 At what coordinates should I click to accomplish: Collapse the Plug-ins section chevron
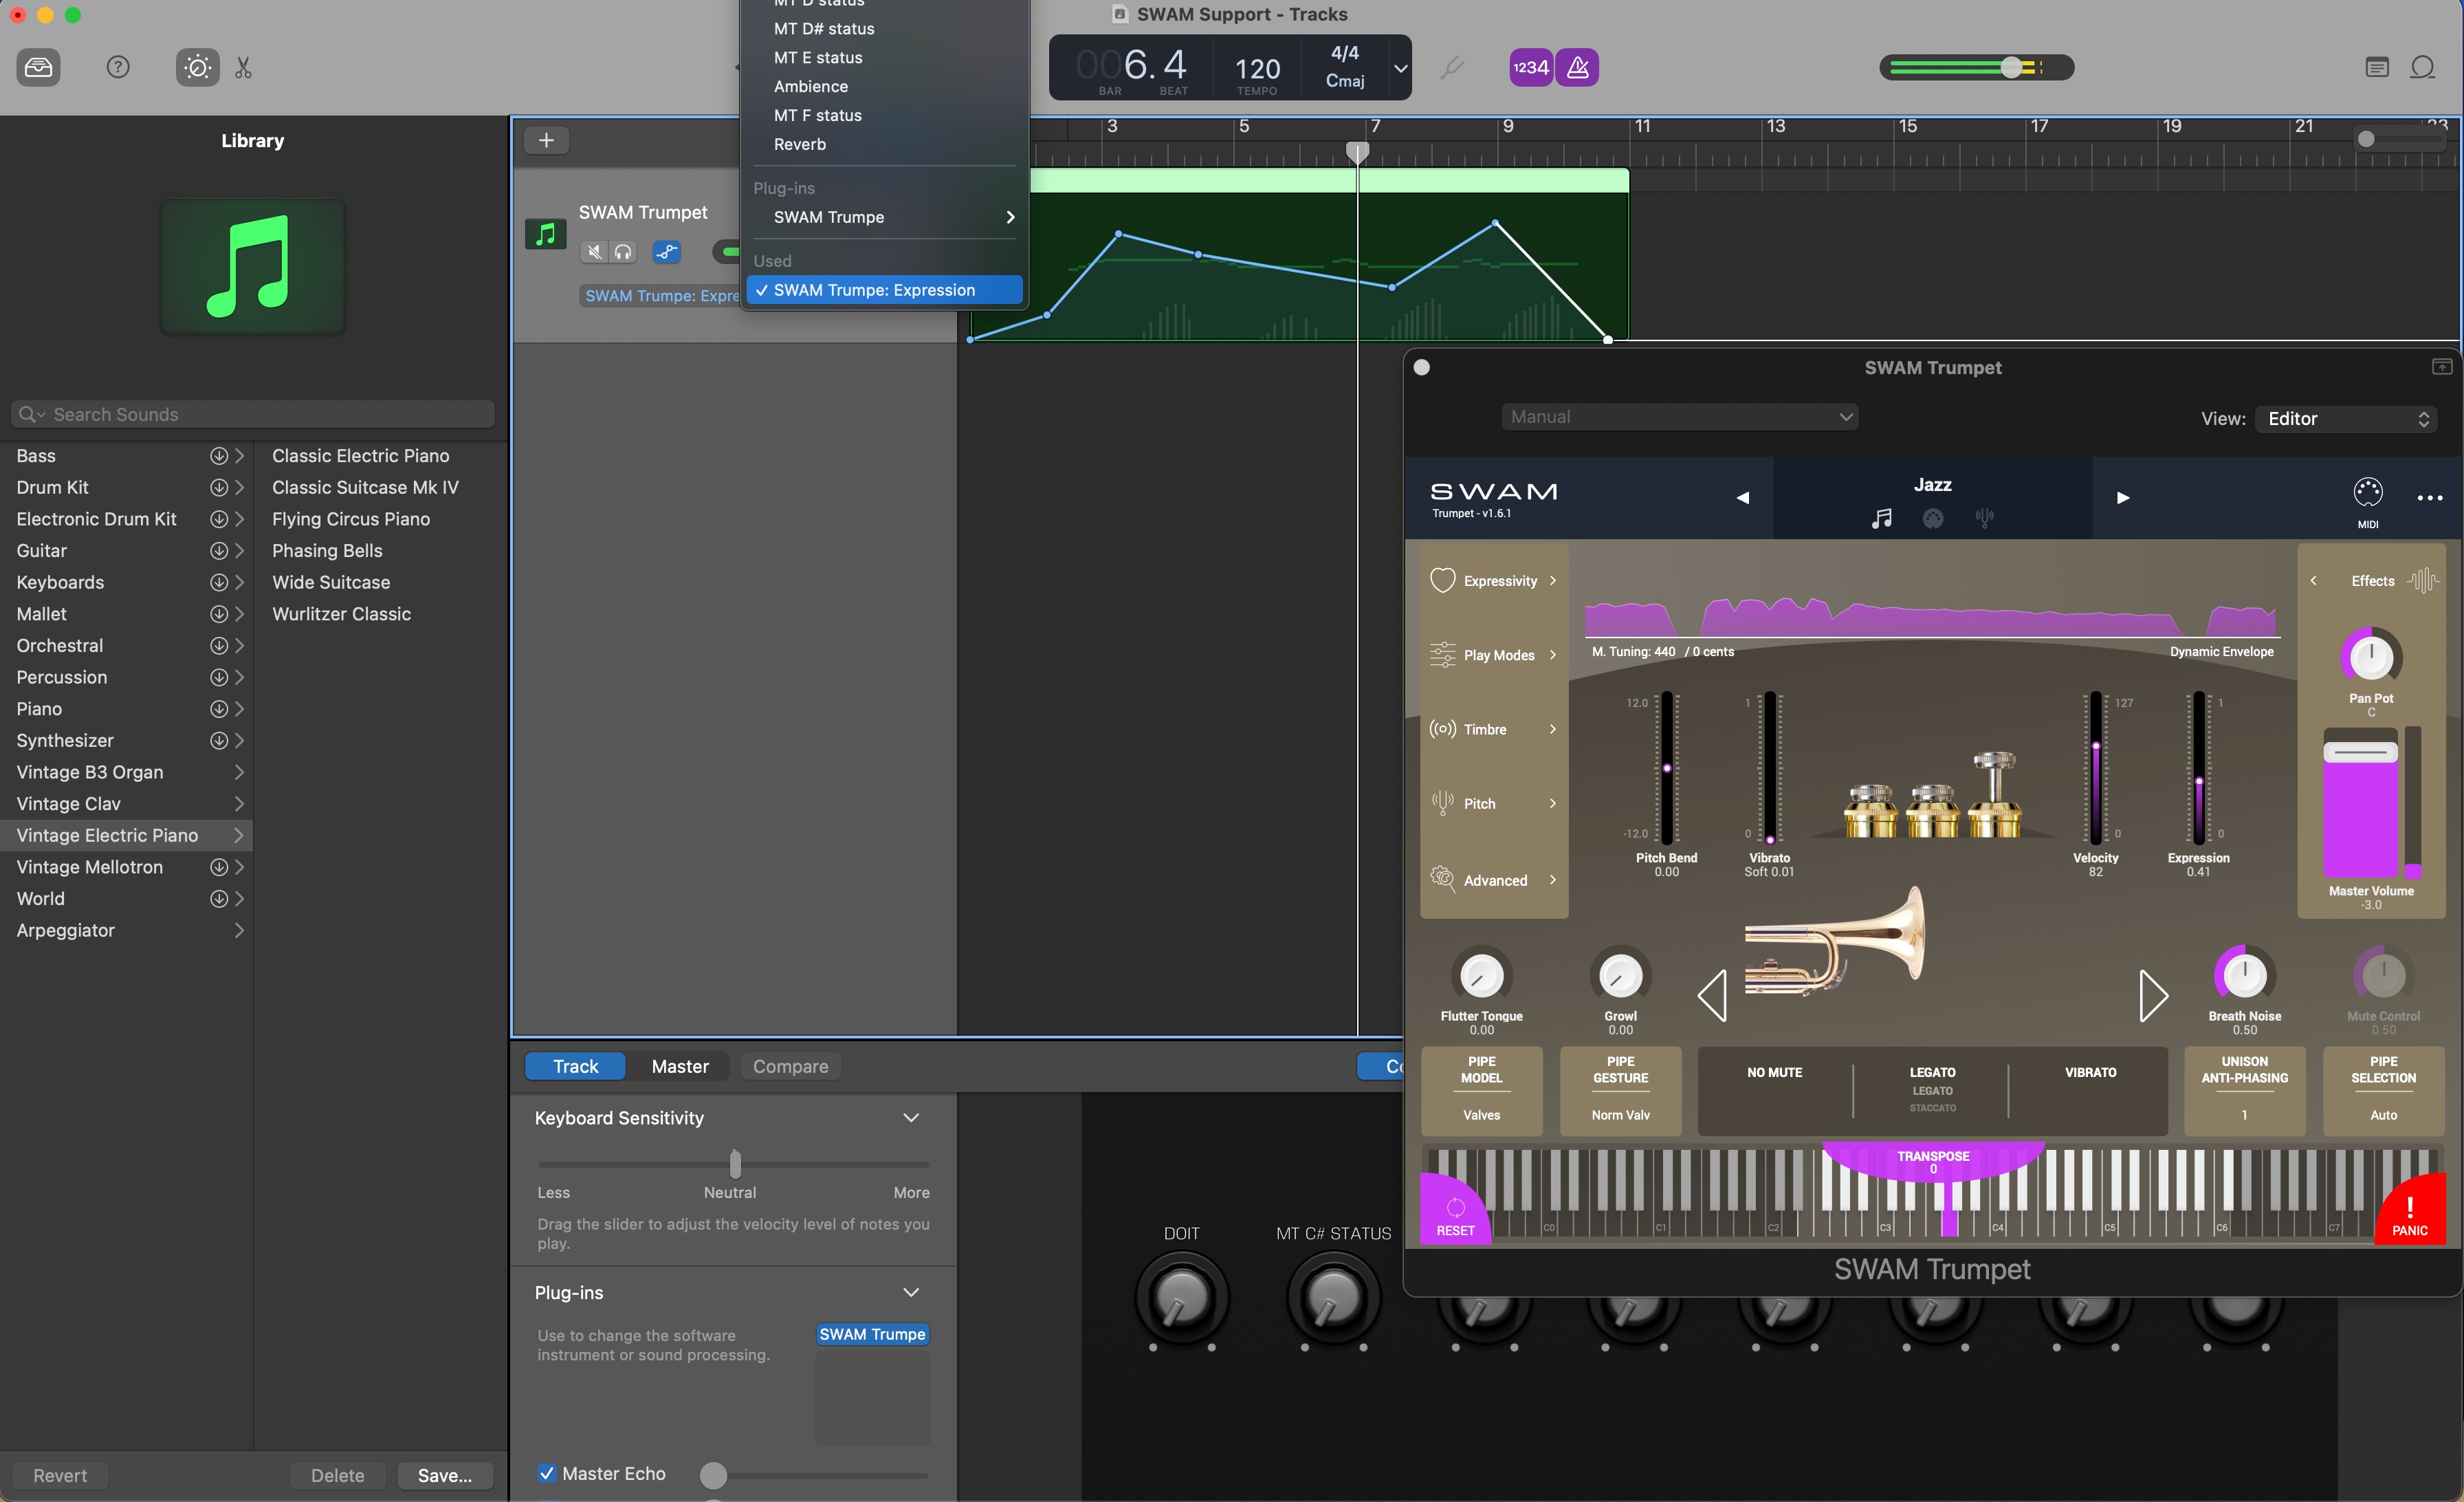tap(911, 1292)
